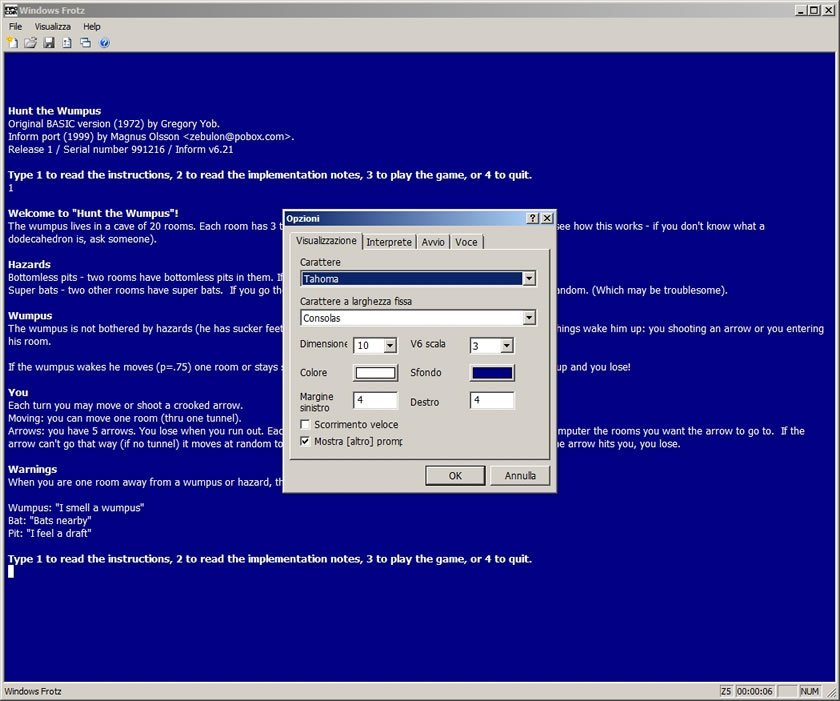The height and width of the screenshot is (701, 840).
Task: Pick the white Colore text swatch
Action: pos(376,373)
